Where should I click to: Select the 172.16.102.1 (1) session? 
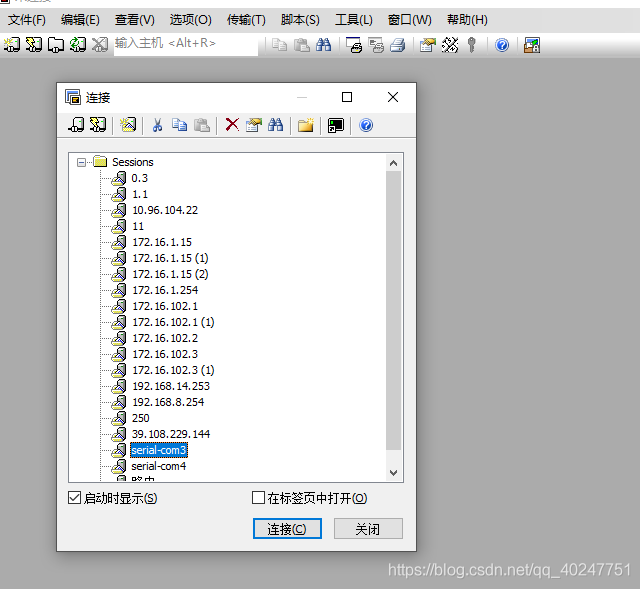pos(173,322)
